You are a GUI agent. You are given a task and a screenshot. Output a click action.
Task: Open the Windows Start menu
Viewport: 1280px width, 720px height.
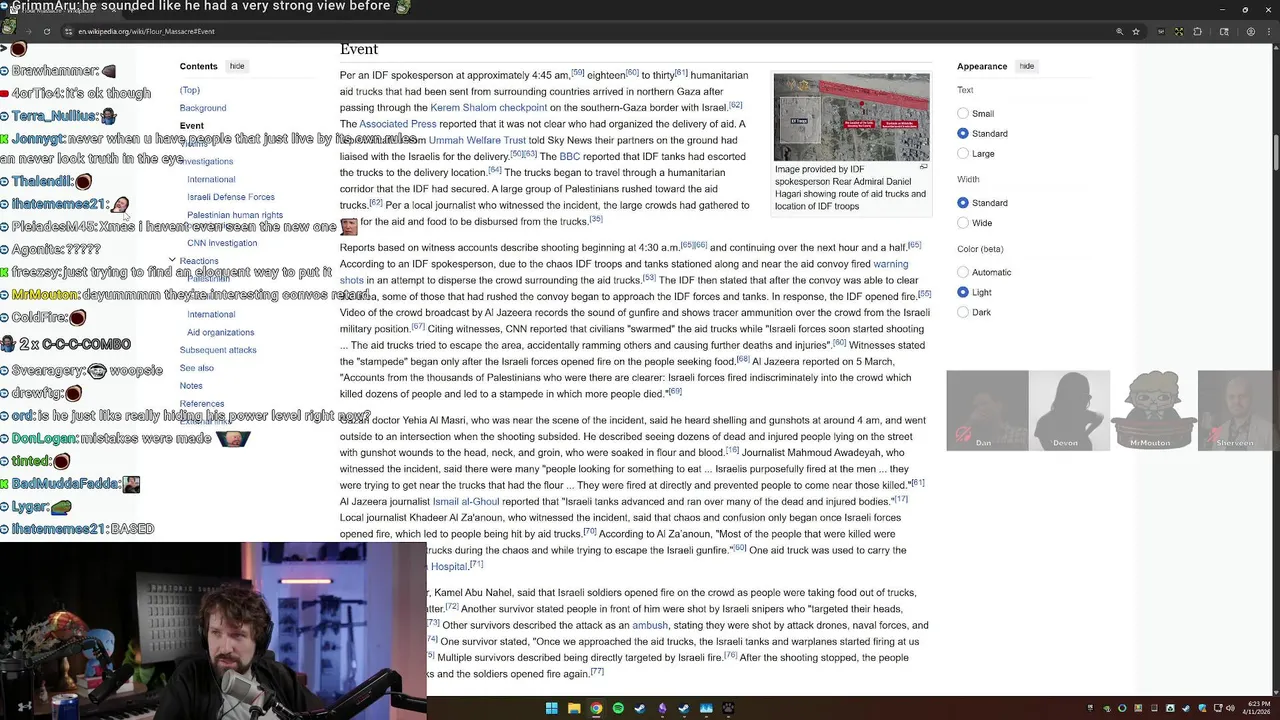551,708
